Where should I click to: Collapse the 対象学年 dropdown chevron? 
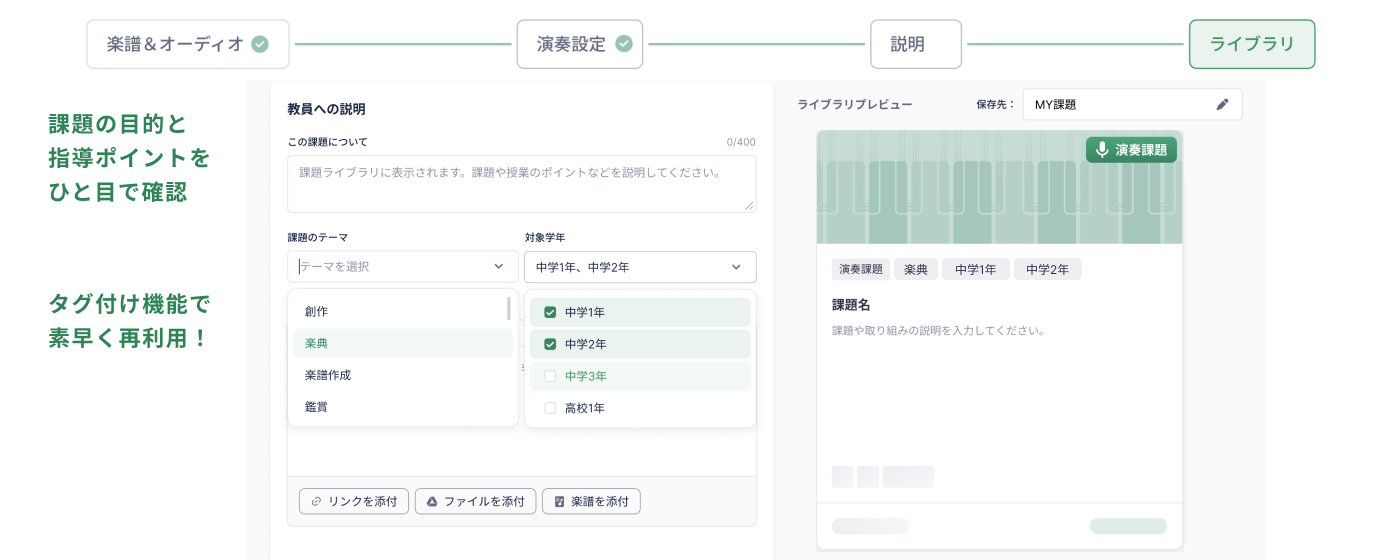pos(737,267)
